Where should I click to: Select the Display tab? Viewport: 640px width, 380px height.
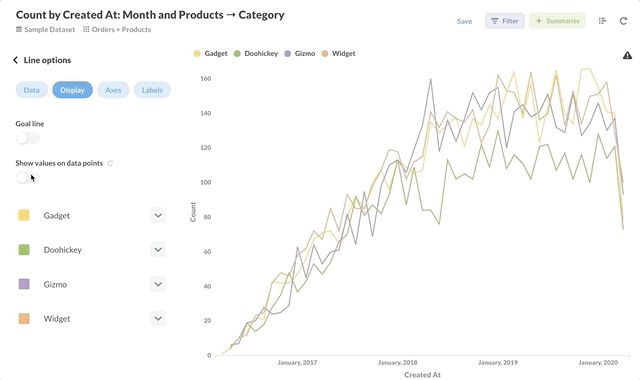pyautogui.click(x=73, y=90)
